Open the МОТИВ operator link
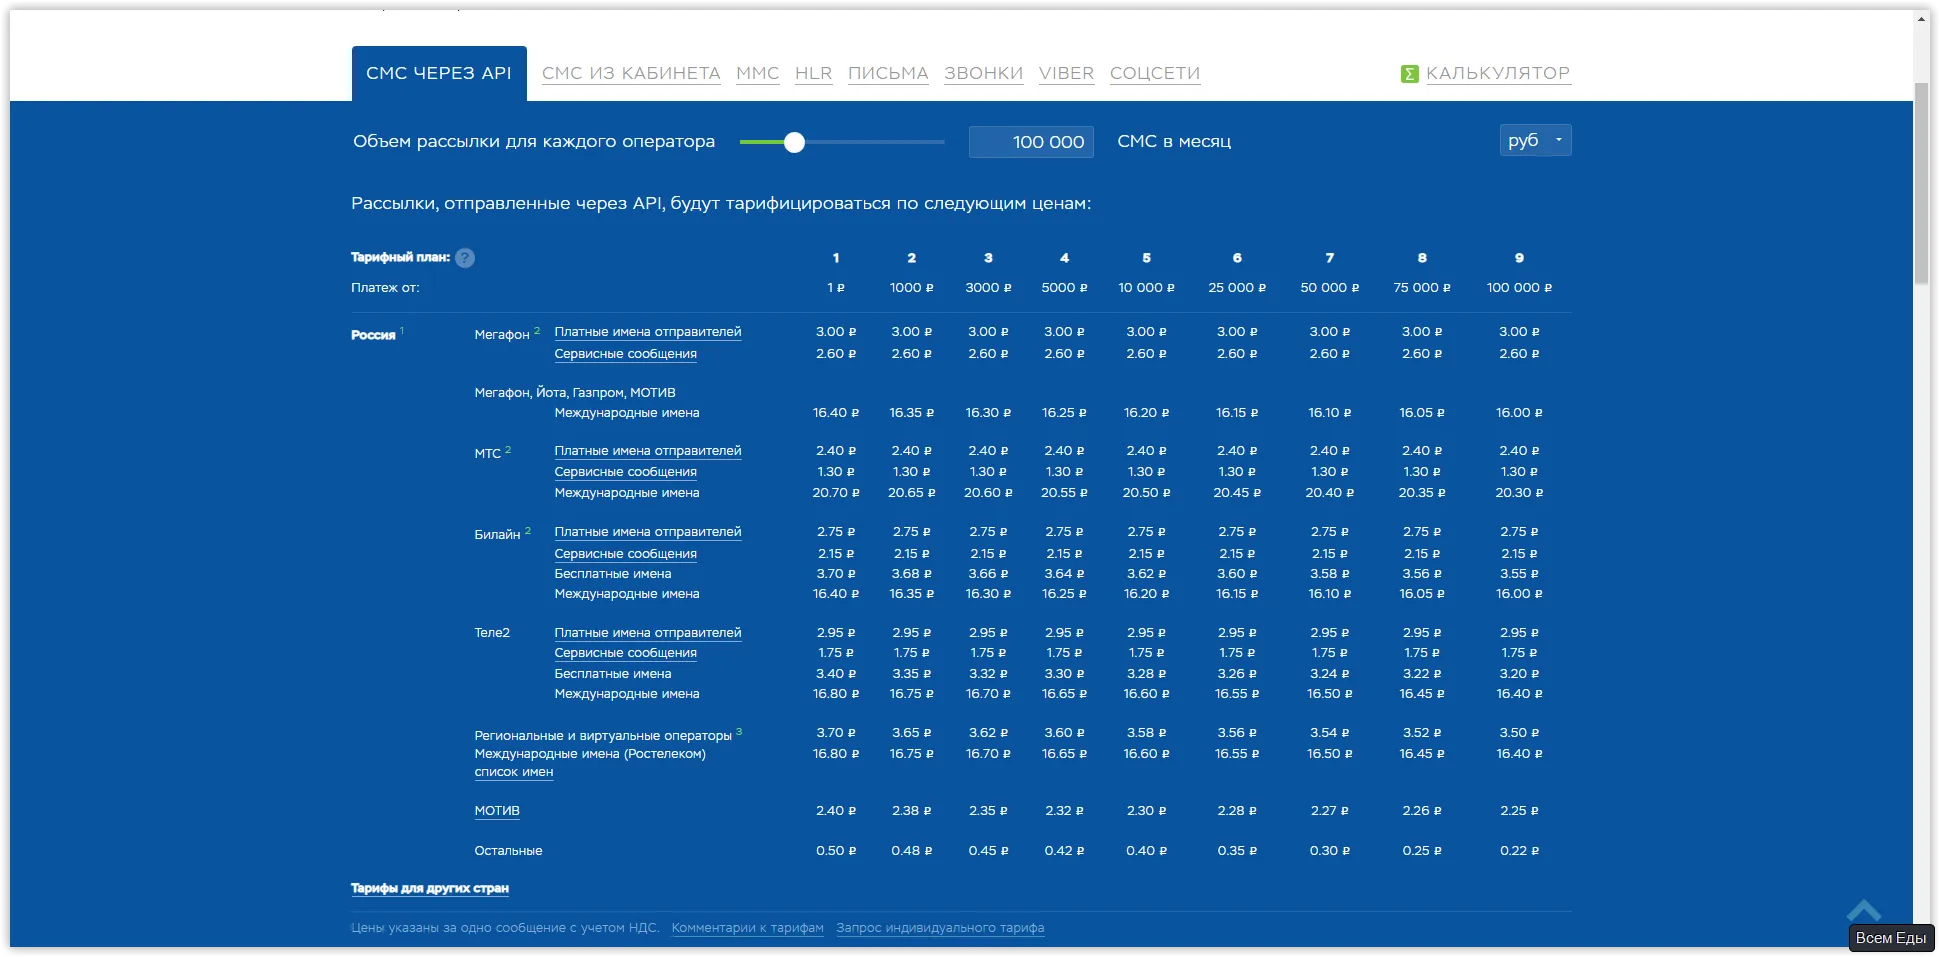The image size is (1940, 957). 497,811
